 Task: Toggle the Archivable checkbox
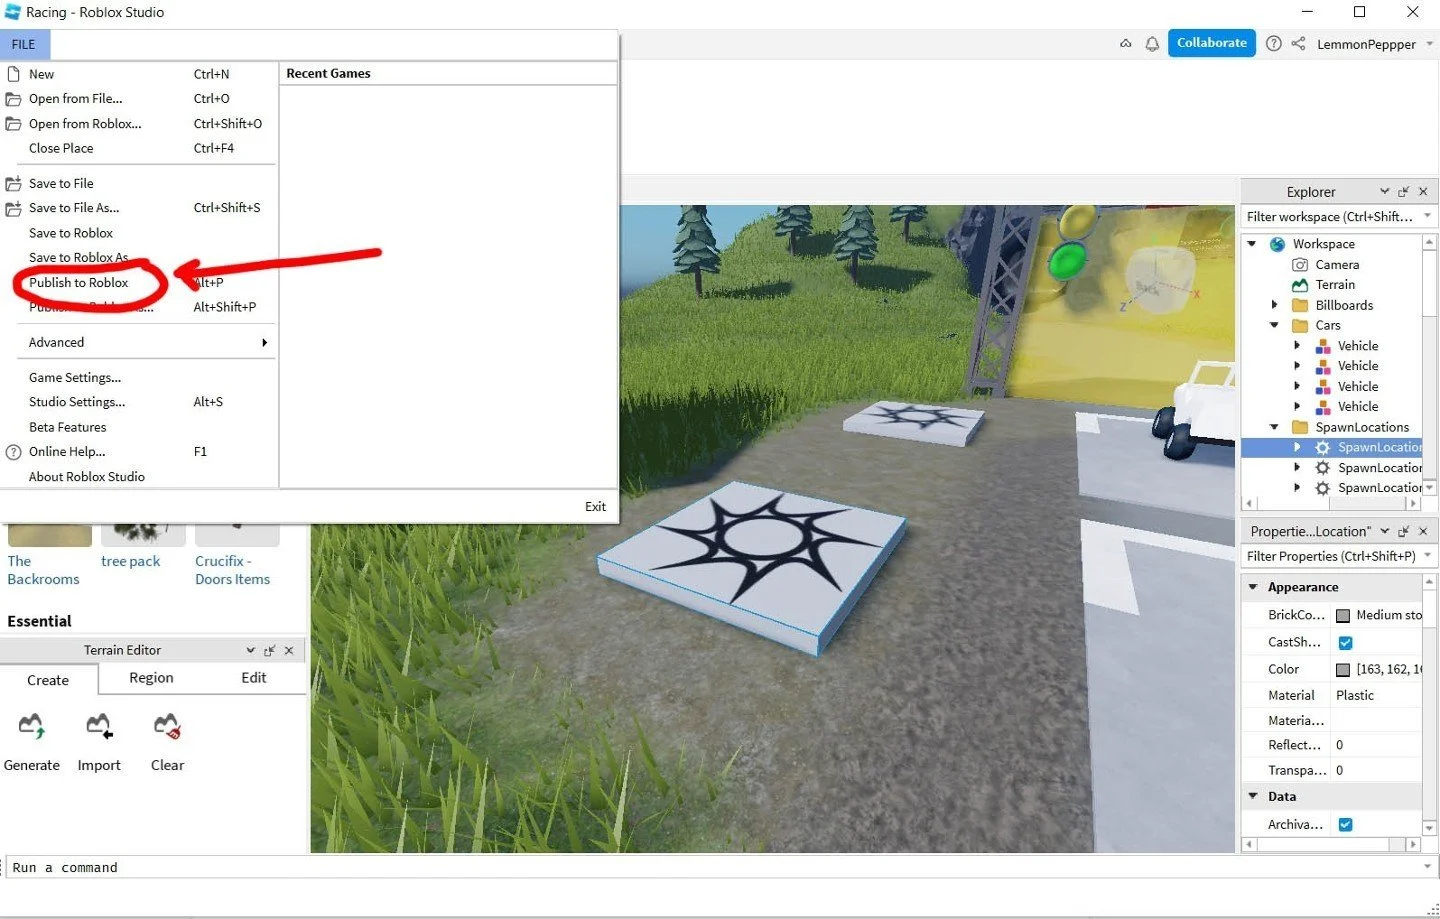1345,825
